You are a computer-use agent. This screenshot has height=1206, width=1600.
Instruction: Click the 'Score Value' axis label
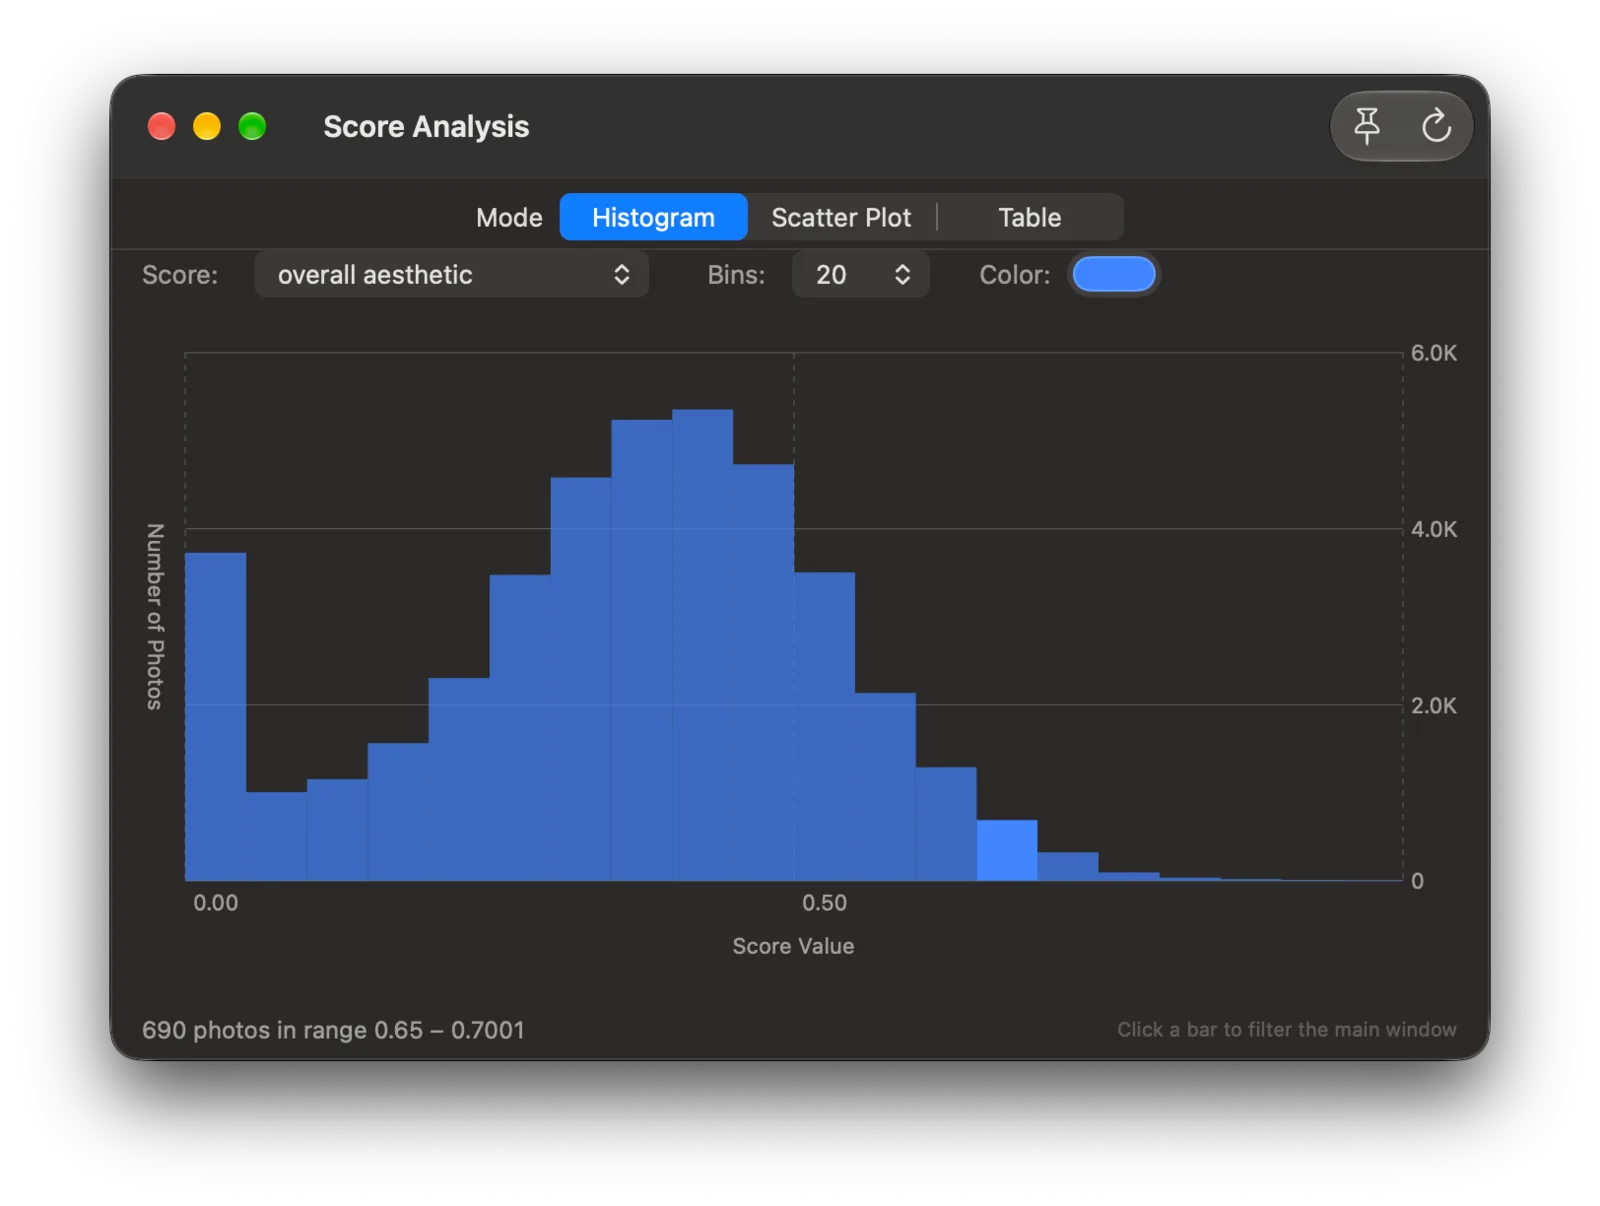pyautogui.click(x=793, y=946)
